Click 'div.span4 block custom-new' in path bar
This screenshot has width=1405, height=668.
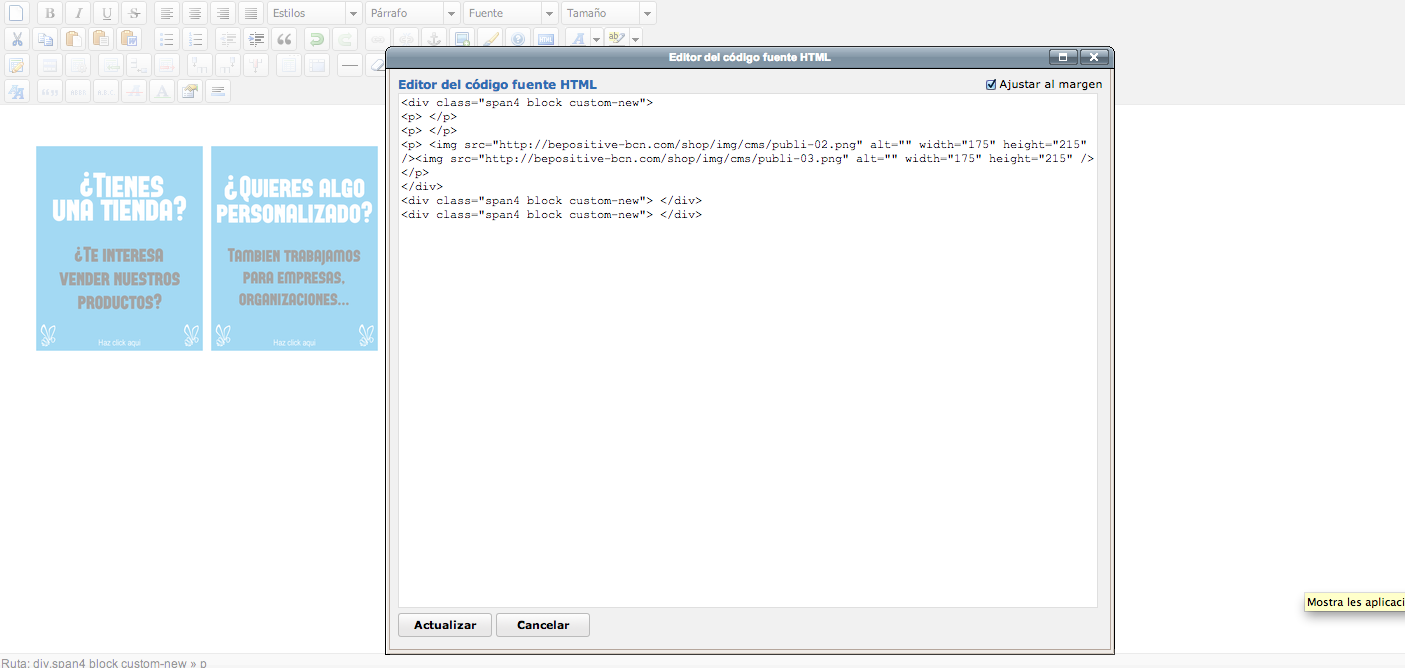(x=110, y=662)
